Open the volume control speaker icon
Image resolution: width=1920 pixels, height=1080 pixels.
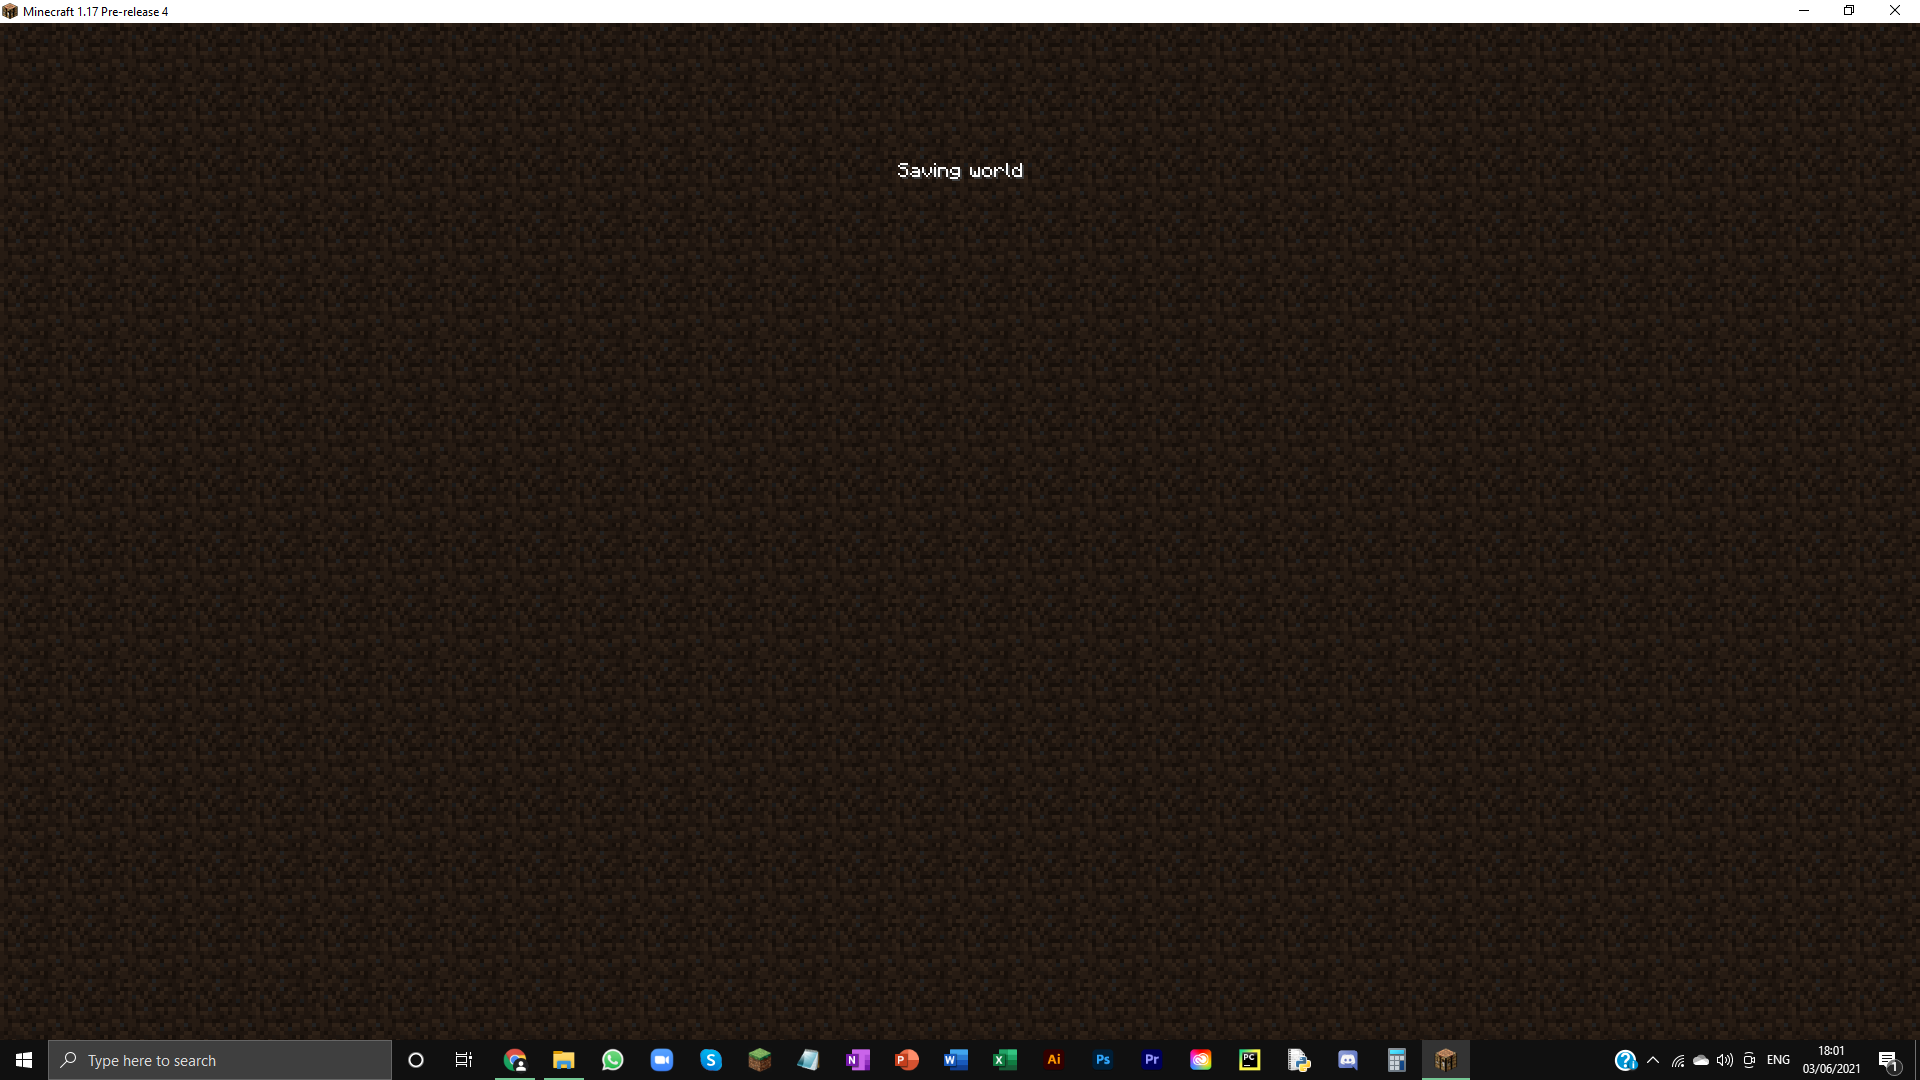[x=1725, y=1060]
